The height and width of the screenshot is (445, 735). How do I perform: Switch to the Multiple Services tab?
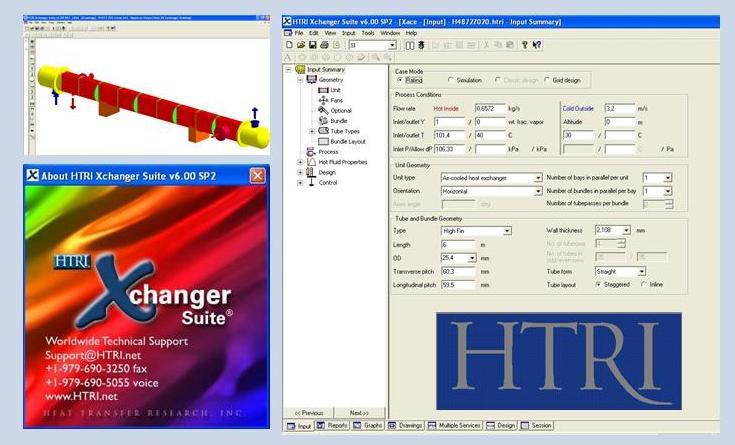pyautogui.click(x=454, y=425)
